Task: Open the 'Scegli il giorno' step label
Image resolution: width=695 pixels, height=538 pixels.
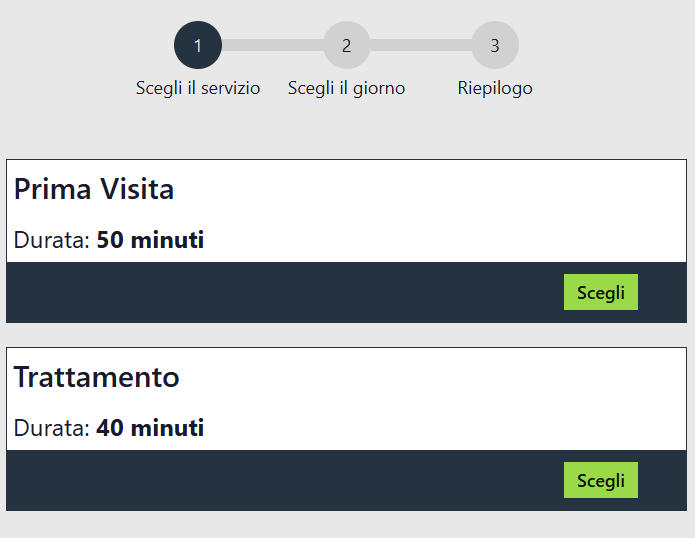Action: click(346, 88)
